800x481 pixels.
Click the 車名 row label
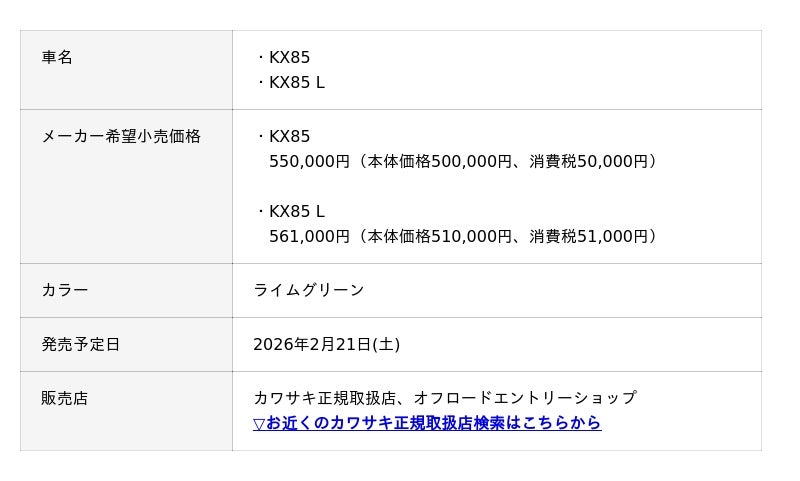pos(57,58)
